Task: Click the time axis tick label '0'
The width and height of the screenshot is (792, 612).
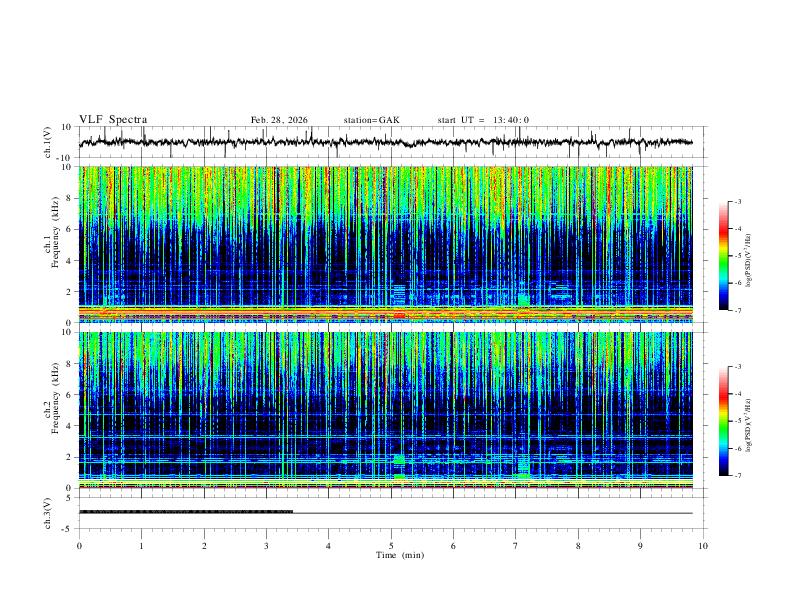Action: tap(79, 546)
